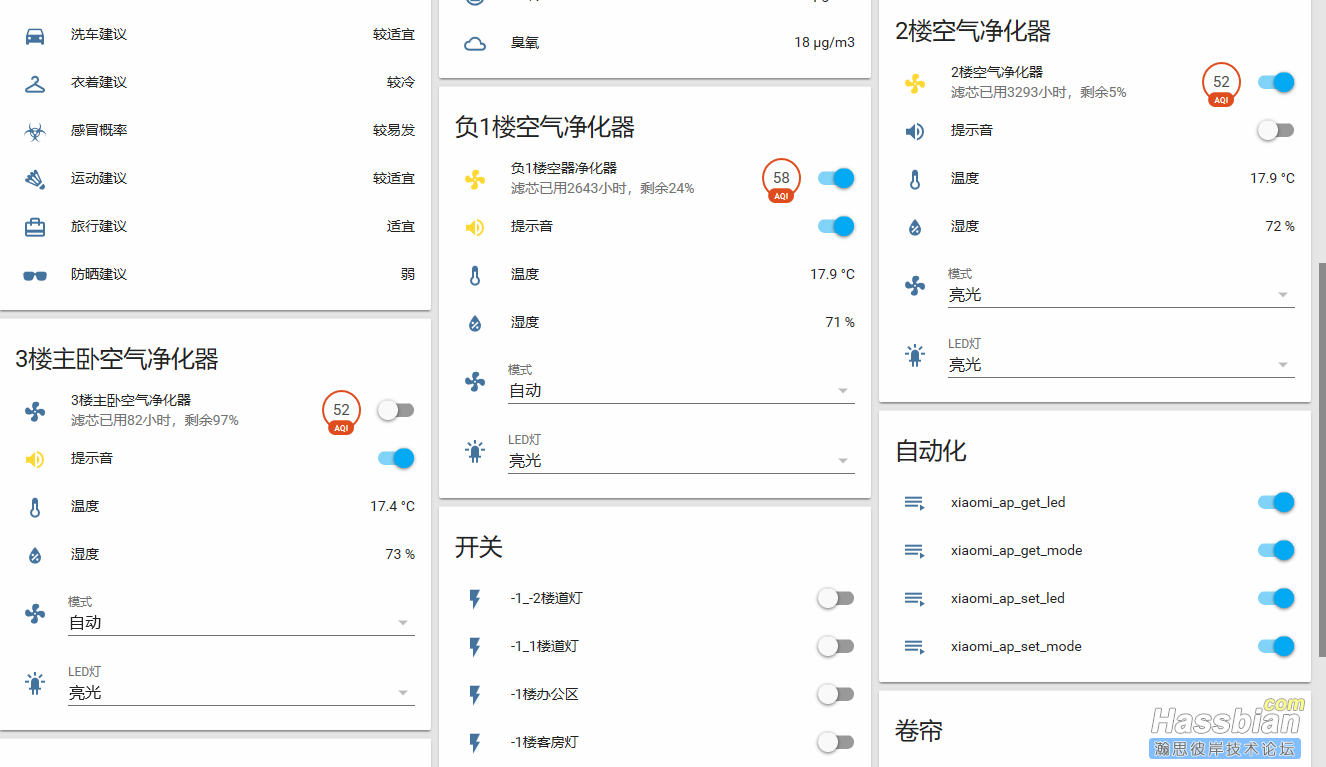Disable the xiaomi_ap_set_mode automation

1276,646
